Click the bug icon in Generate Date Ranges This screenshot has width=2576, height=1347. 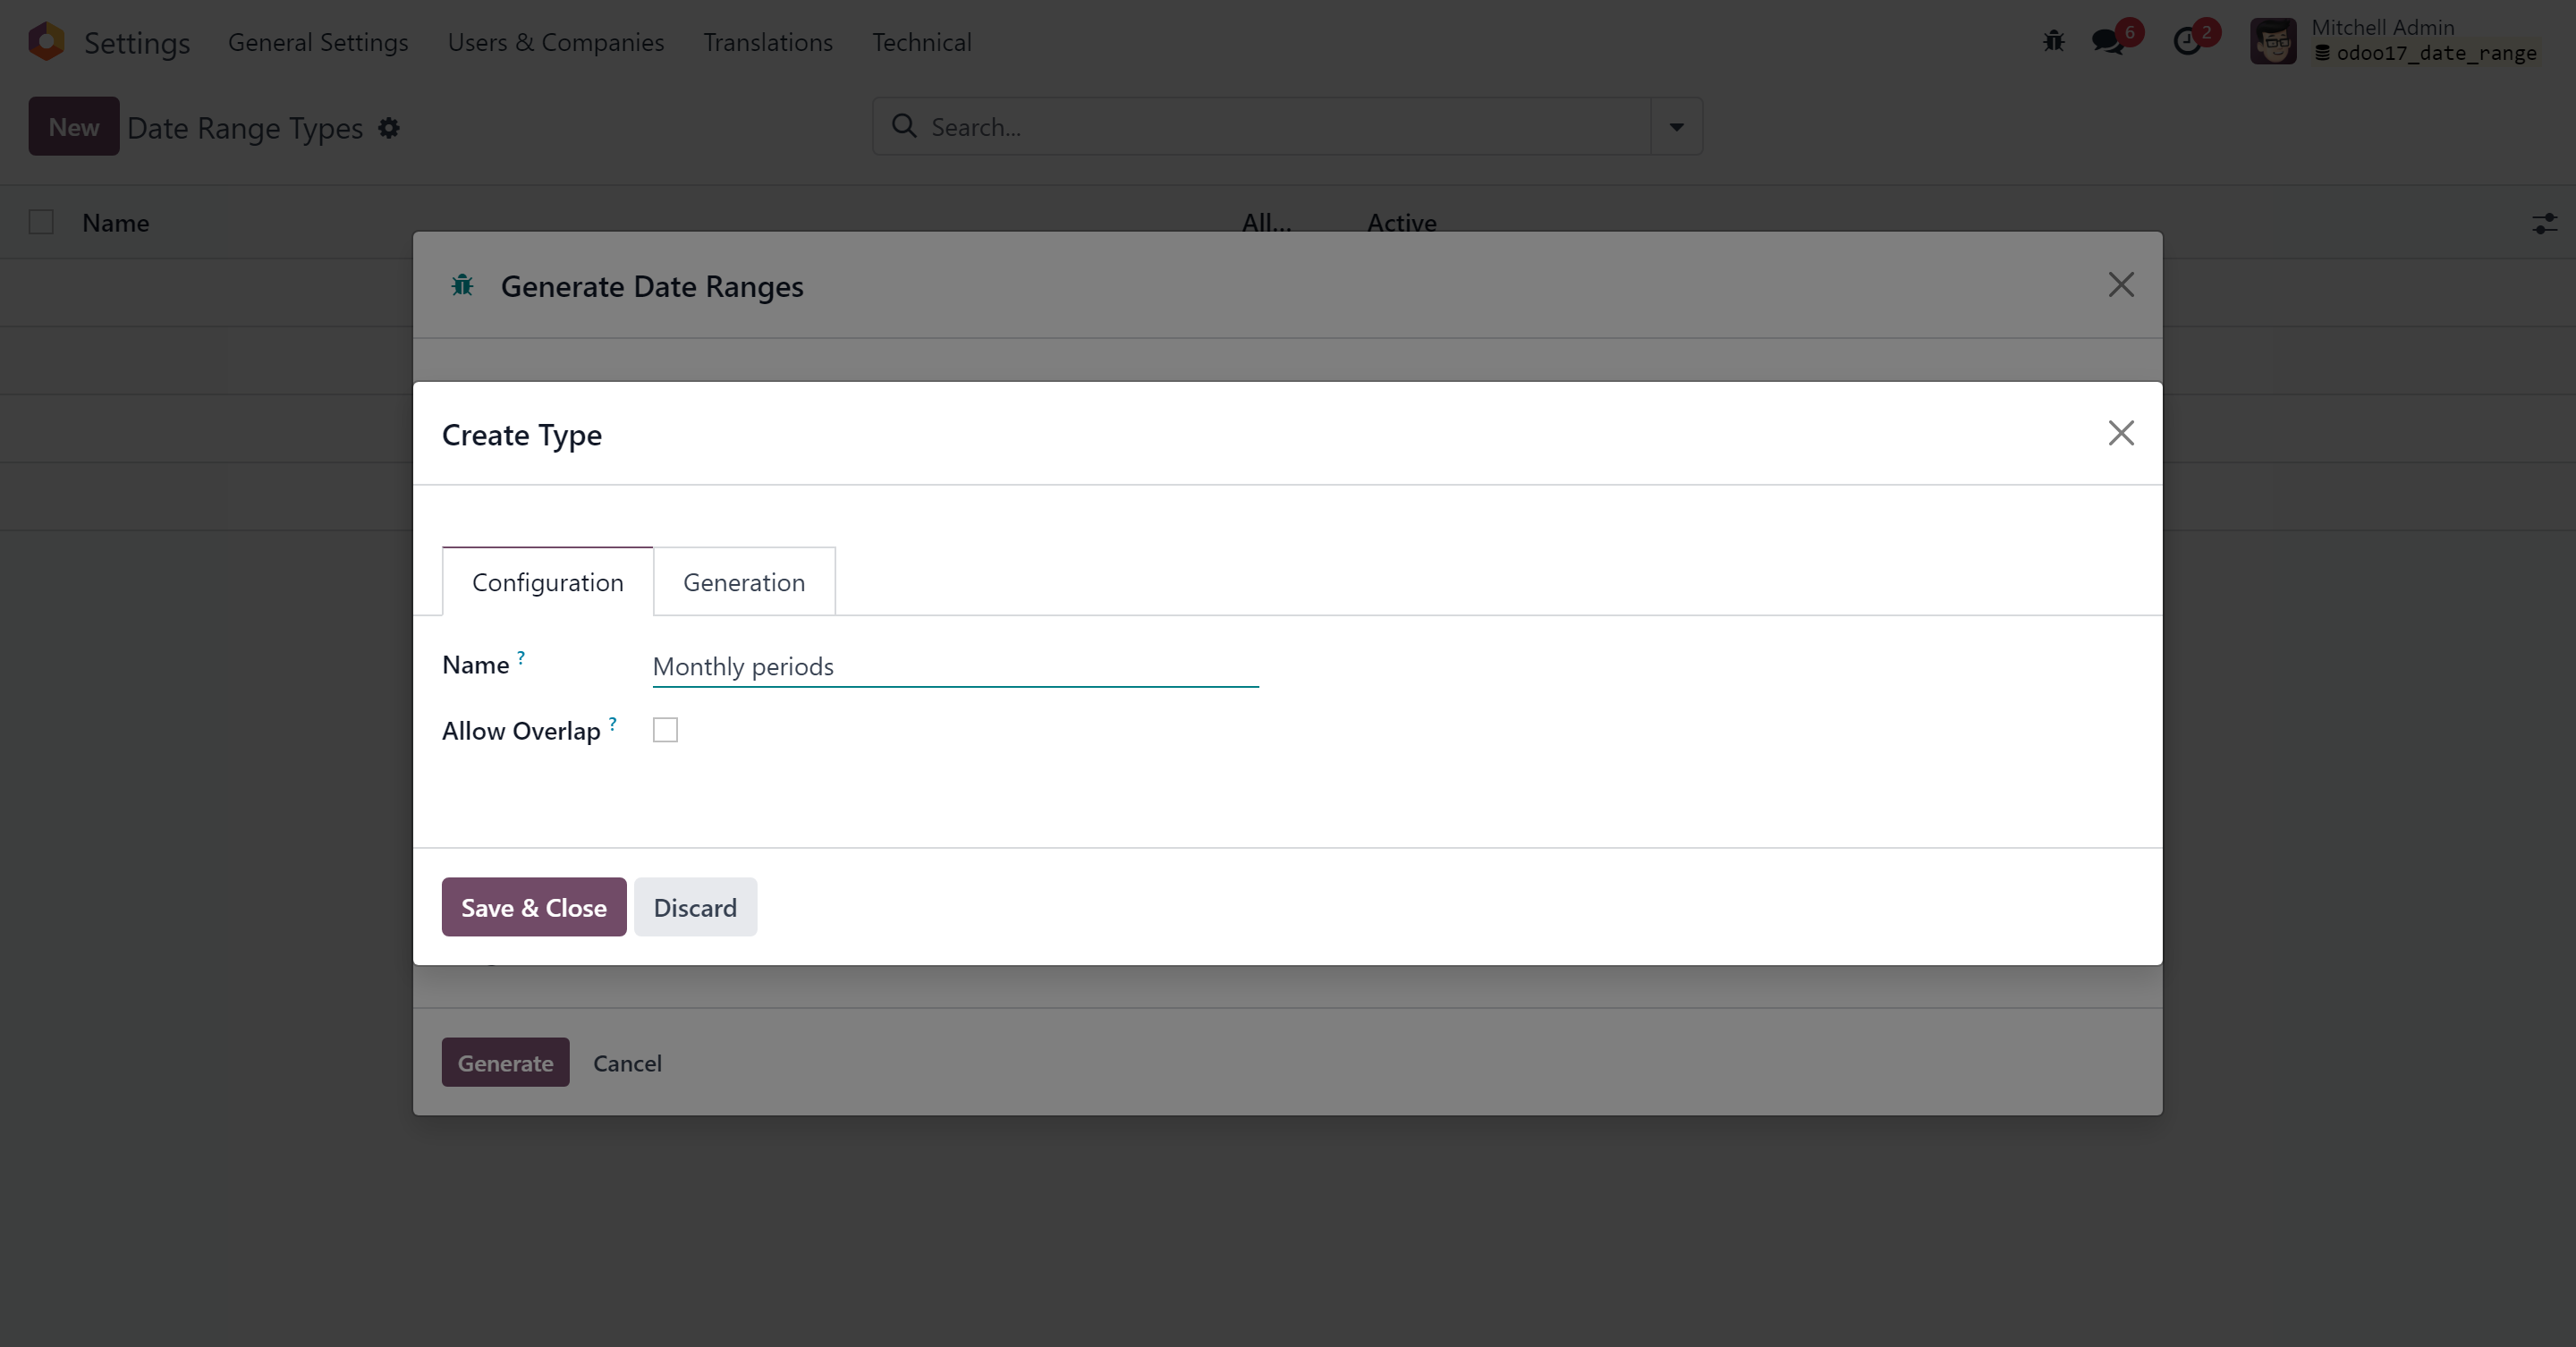pos(462,286)
